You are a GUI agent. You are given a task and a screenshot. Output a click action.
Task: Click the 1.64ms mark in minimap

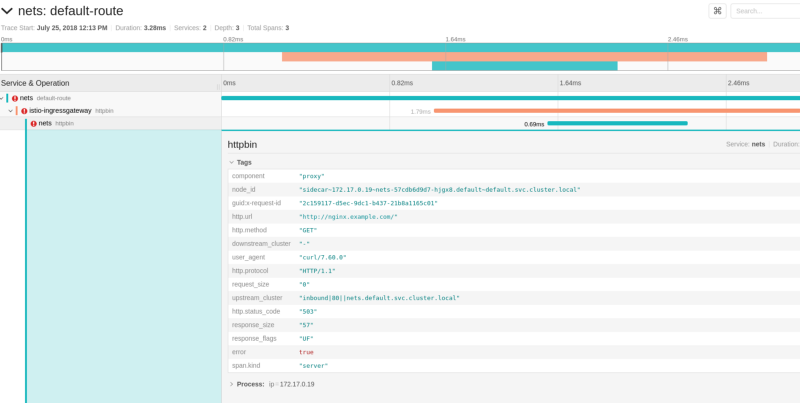tap(455, 39)
